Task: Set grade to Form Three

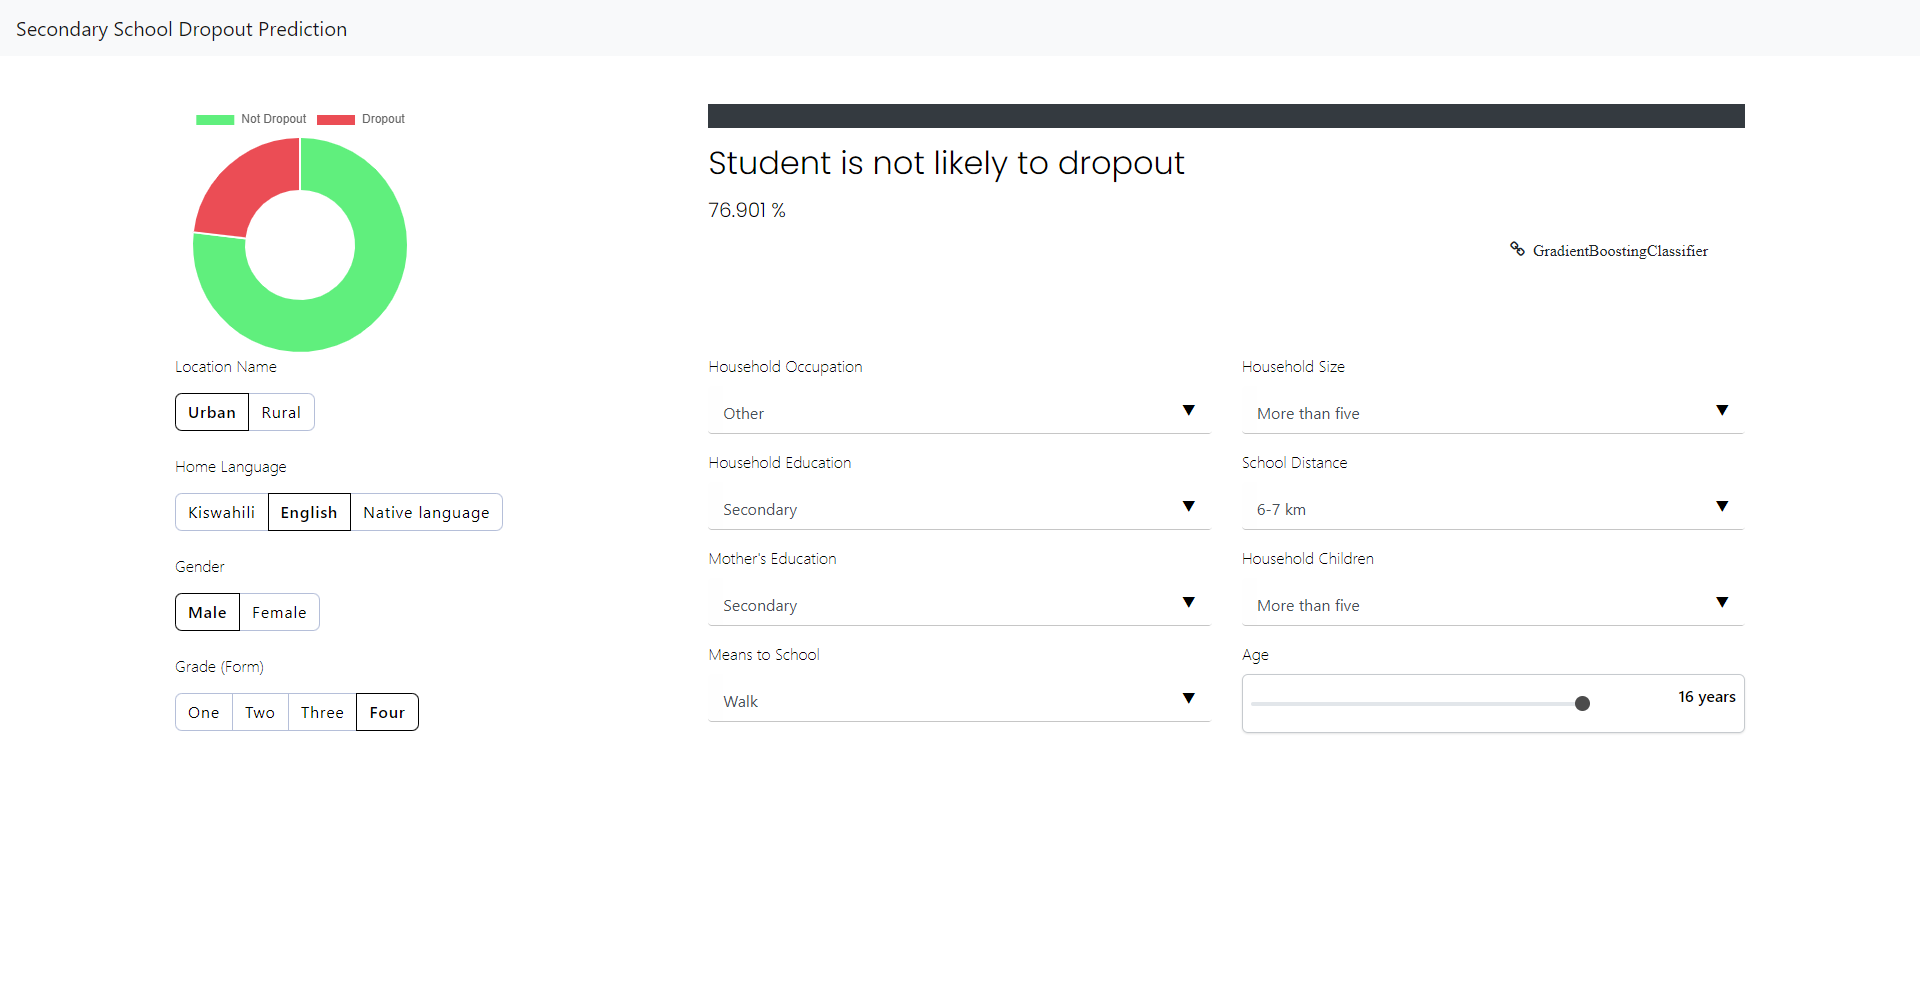Action: pyautogui.click(x=322, y=712)
